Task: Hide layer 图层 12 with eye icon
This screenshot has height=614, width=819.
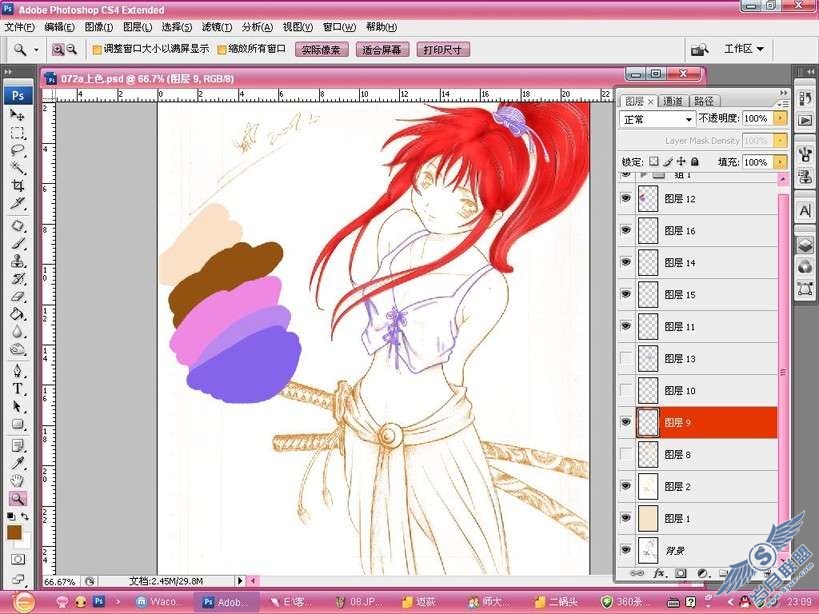Action: point(626,198)
